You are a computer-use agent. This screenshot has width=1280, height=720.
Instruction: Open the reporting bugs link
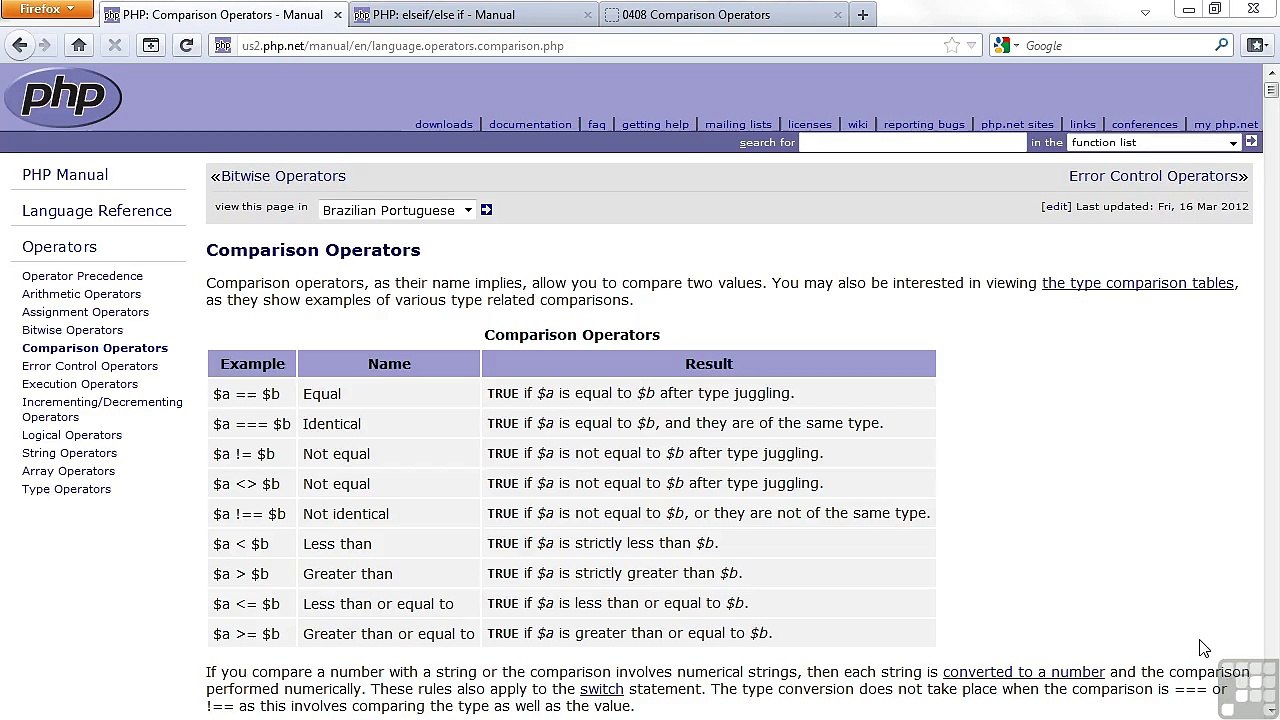(x=924, y=124)
